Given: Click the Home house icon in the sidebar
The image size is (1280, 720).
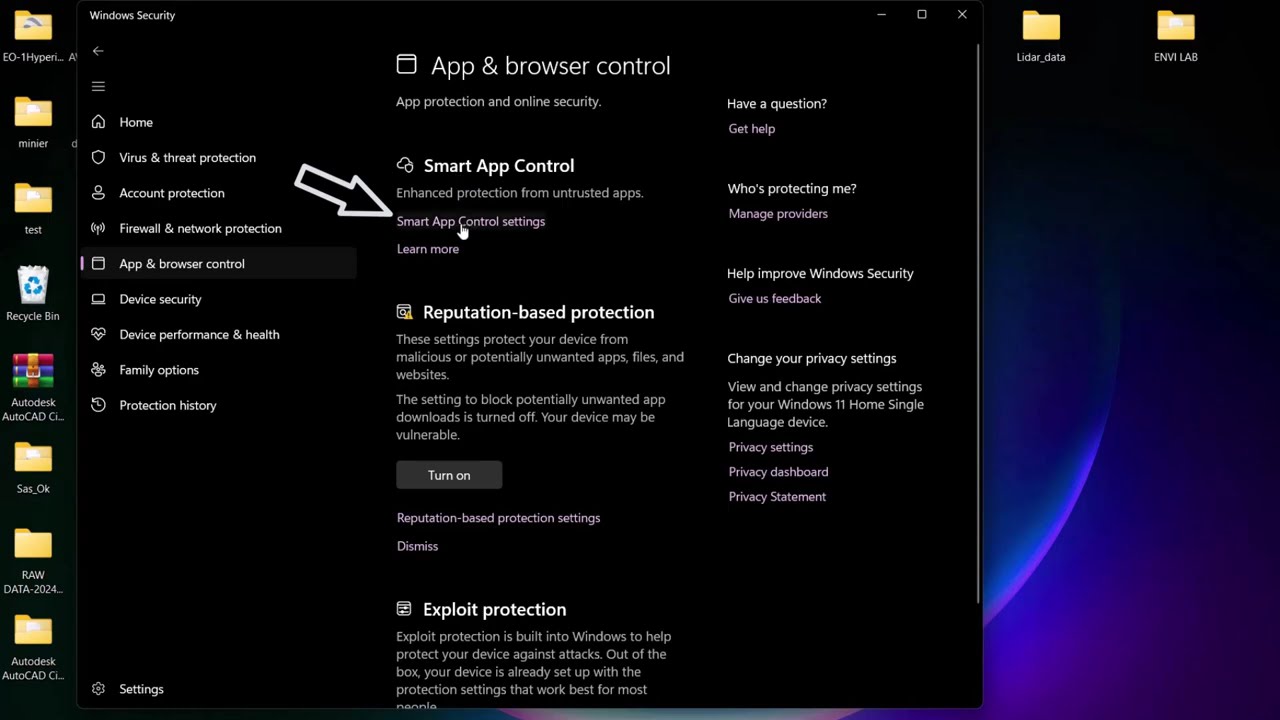Looking at the screenshot, I should 98,122.
